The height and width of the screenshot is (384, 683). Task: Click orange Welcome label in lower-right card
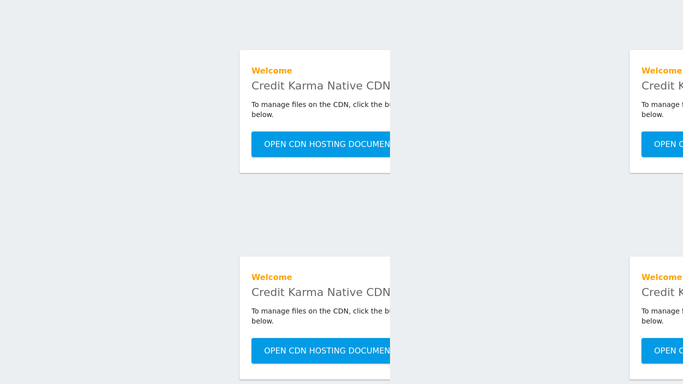[661, 277]
